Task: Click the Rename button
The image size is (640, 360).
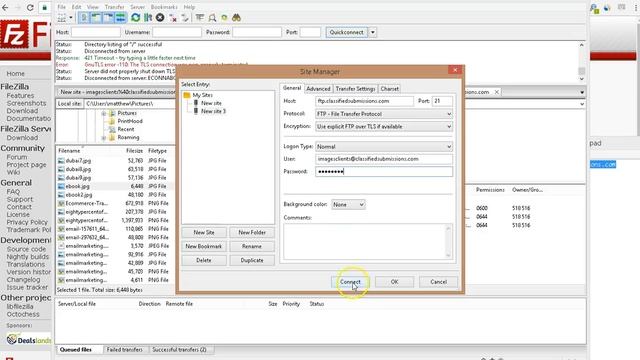Action: (x=252, y=246)
